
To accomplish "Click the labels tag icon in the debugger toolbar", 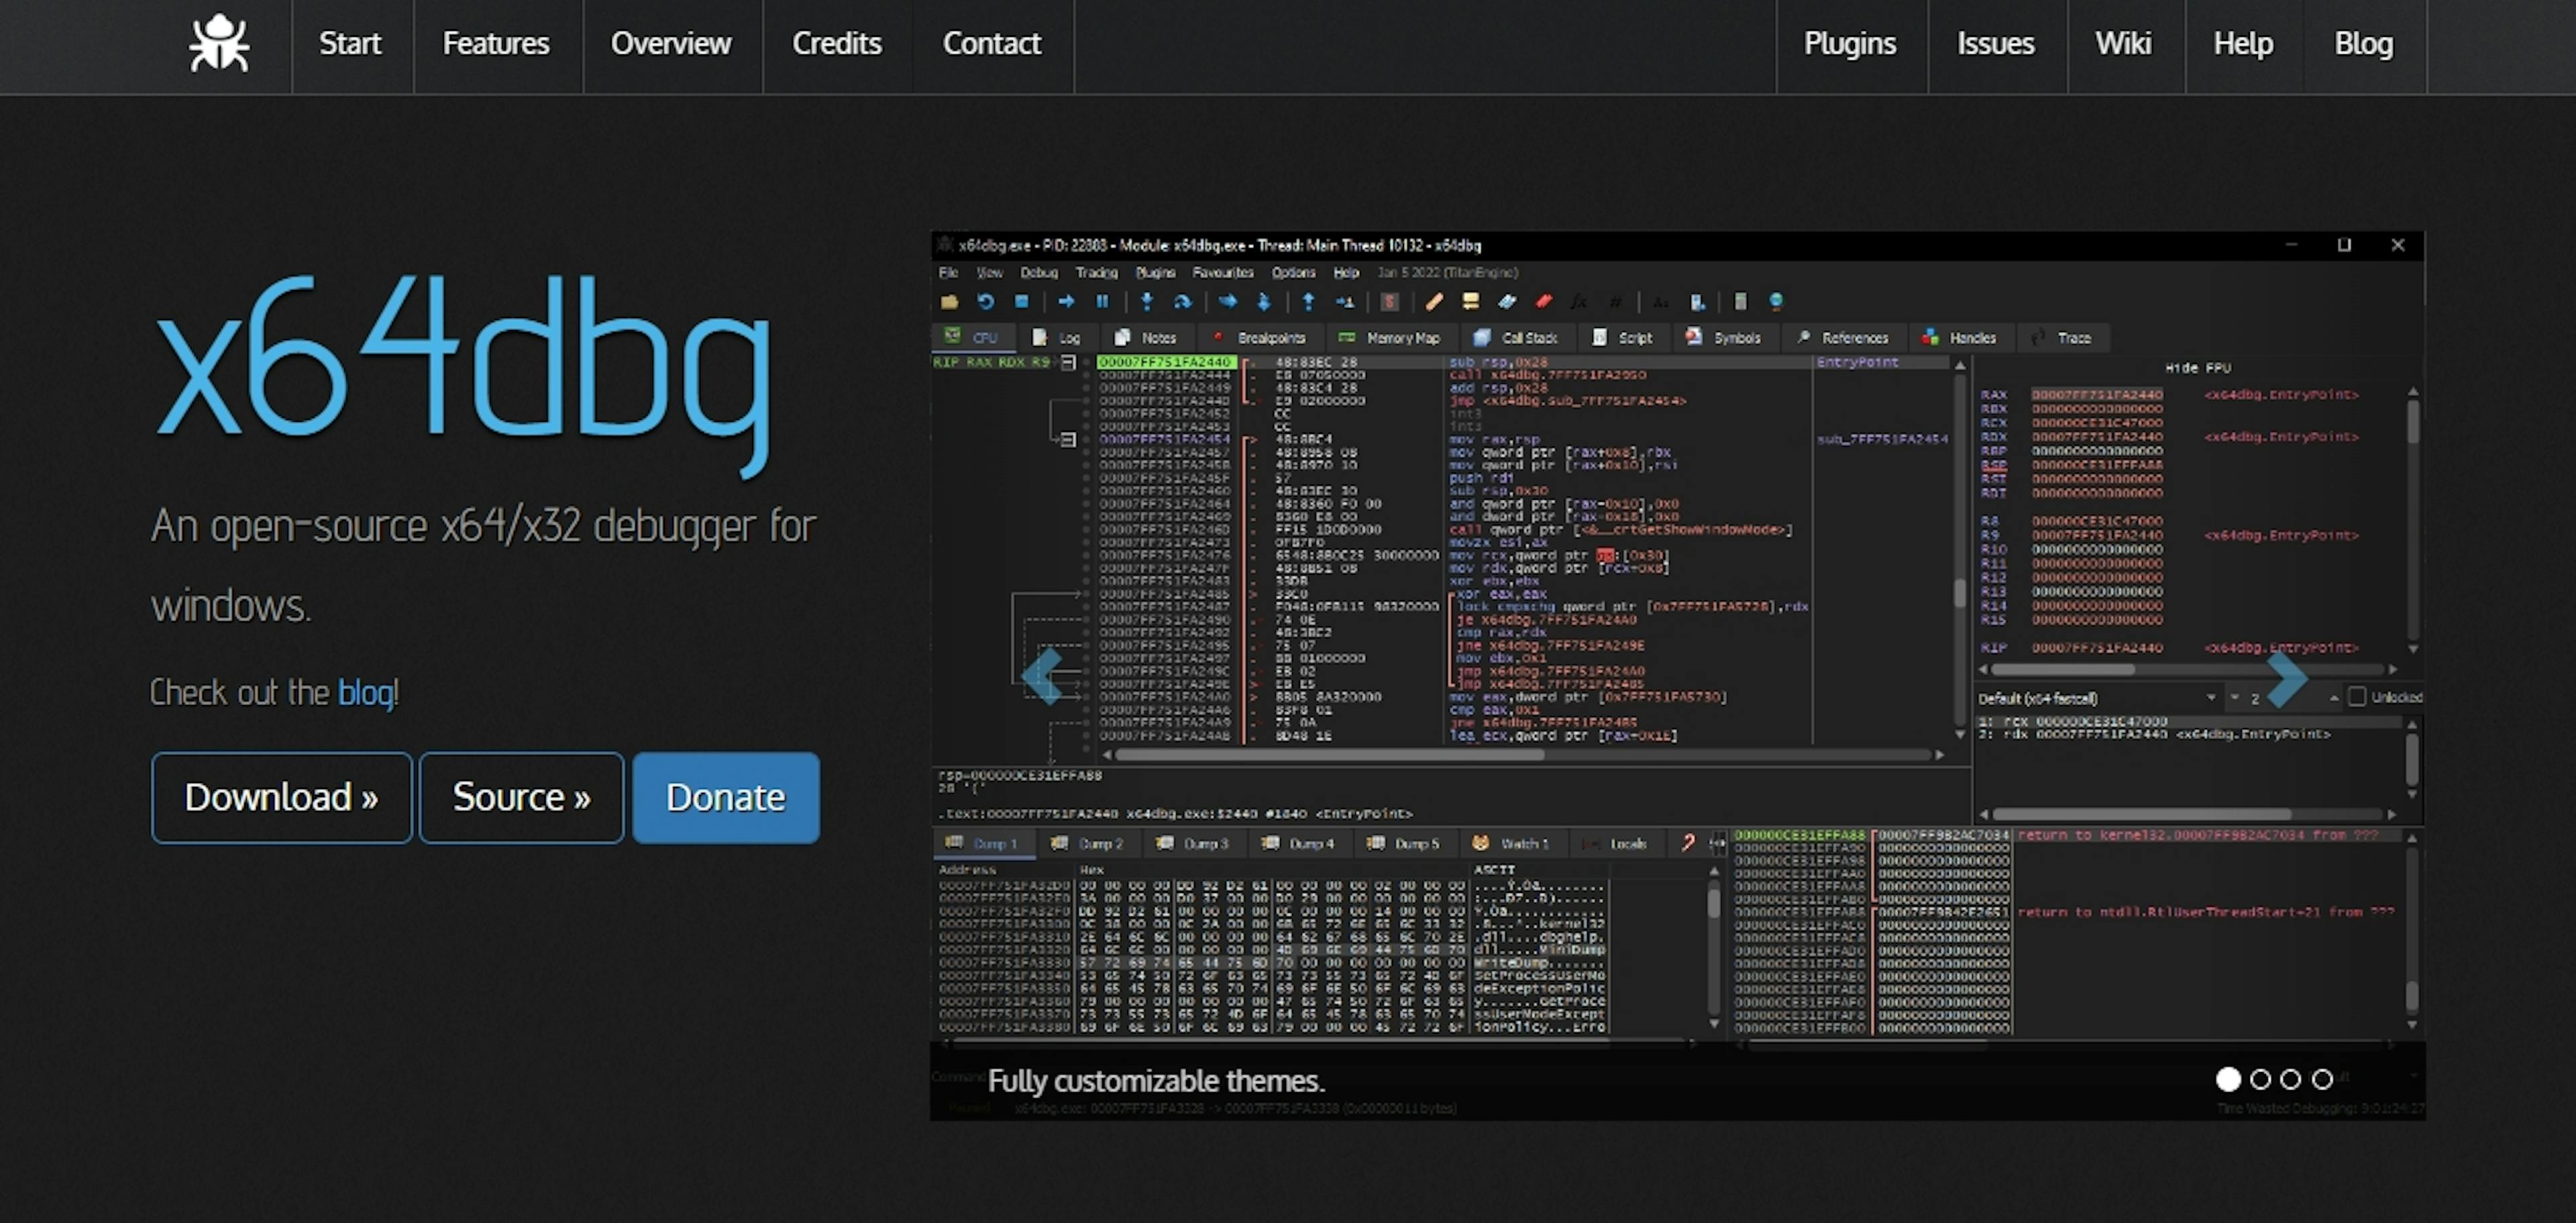I will (x=1507, y=301).
